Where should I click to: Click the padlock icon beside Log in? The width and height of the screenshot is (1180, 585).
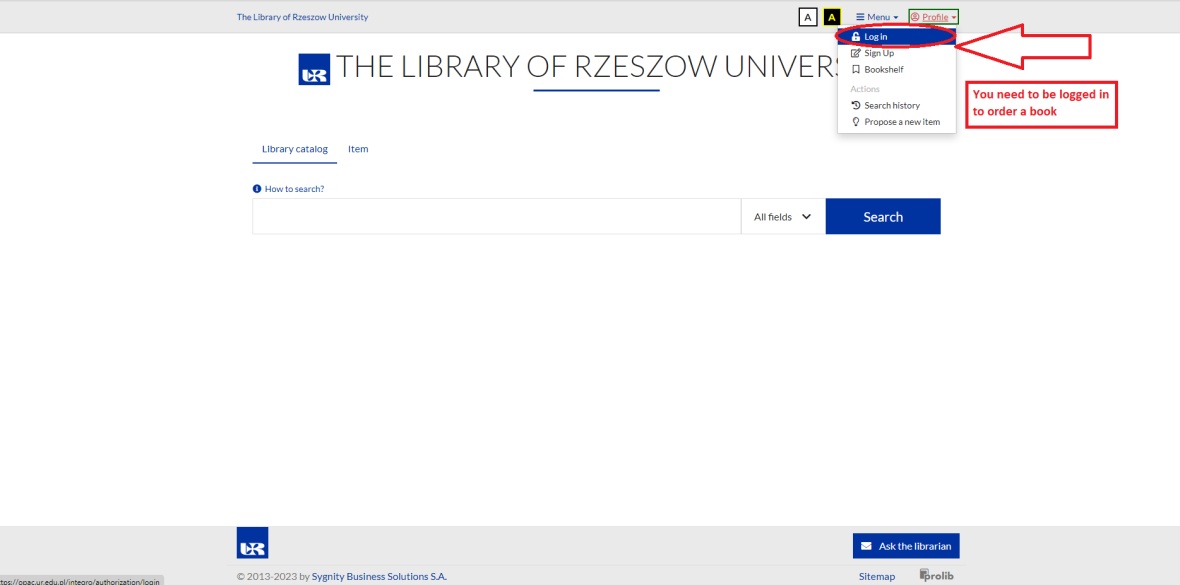click(856, 36)
